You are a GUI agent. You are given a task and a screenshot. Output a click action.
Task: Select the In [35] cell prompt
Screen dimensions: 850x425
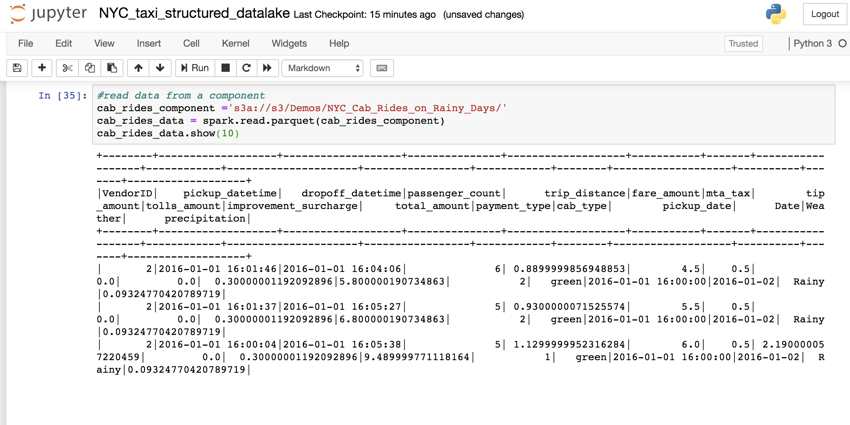62,96
